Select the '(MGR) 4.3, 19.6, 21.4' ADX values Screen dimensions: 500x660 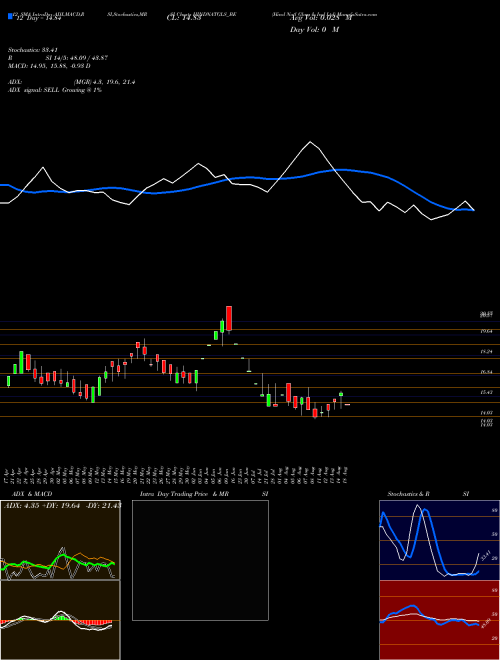[104, 82]
